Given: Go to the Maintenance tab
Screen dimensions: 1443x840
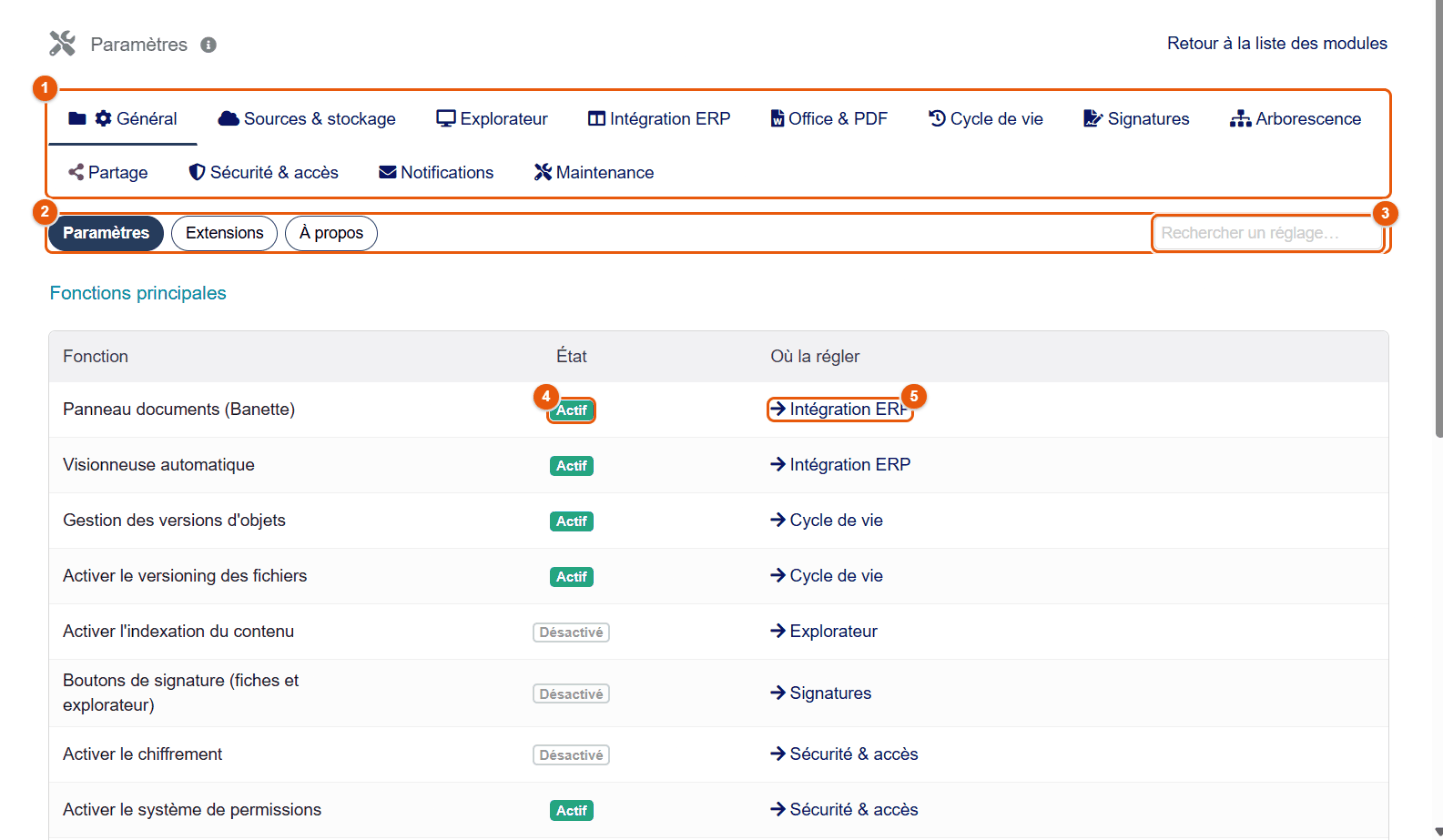Looking at the screenshot, I should tap(594, 172).
